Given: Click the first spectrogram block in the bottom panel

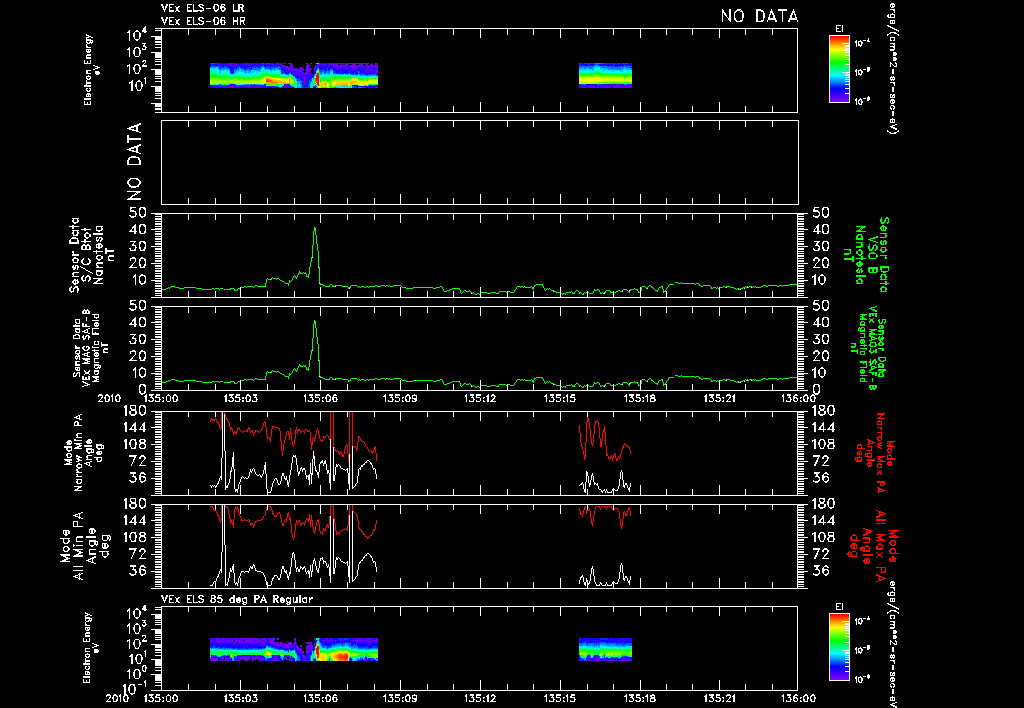Looking at the screenshot, I should point(294,649).
